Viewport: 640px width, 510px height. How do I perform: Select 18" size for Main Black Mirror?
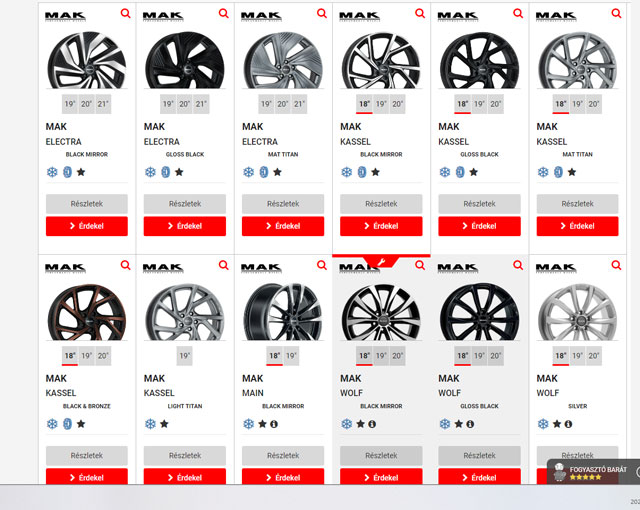[x=275, y=356]
